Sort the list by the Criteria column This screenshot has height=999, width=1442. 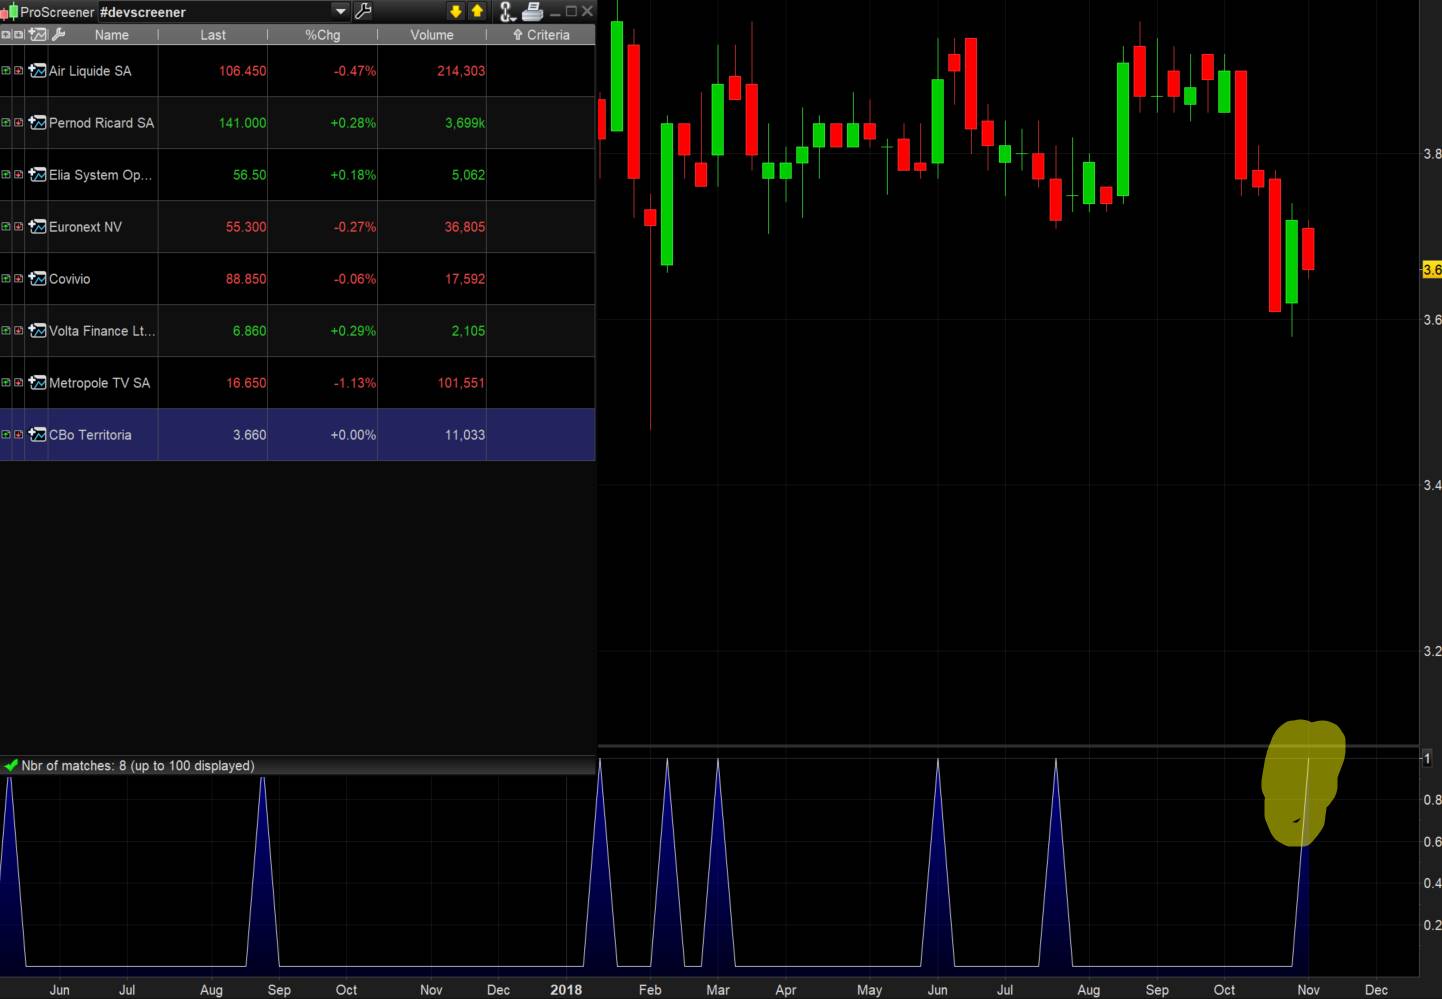(541, 35)
